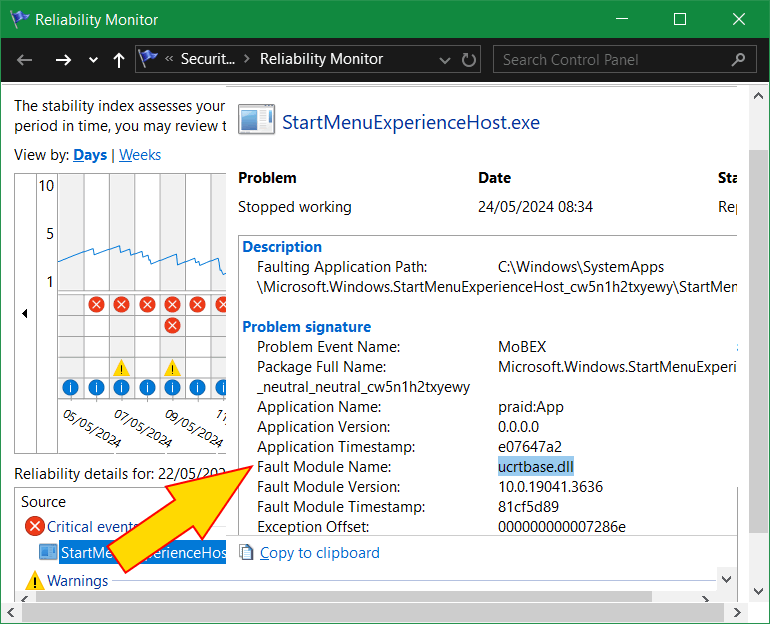The width and height of the screenshot is (770, 624).
Task: Select the highlighted ucrtbase.dll value
Action: tap(536, 466)
